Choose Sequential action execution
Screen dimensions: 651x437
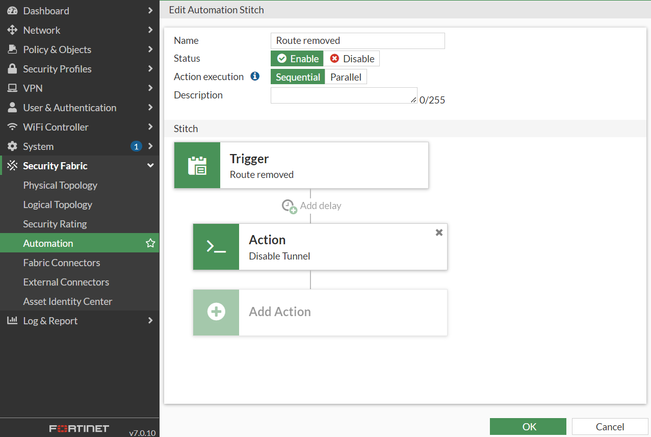298,77
